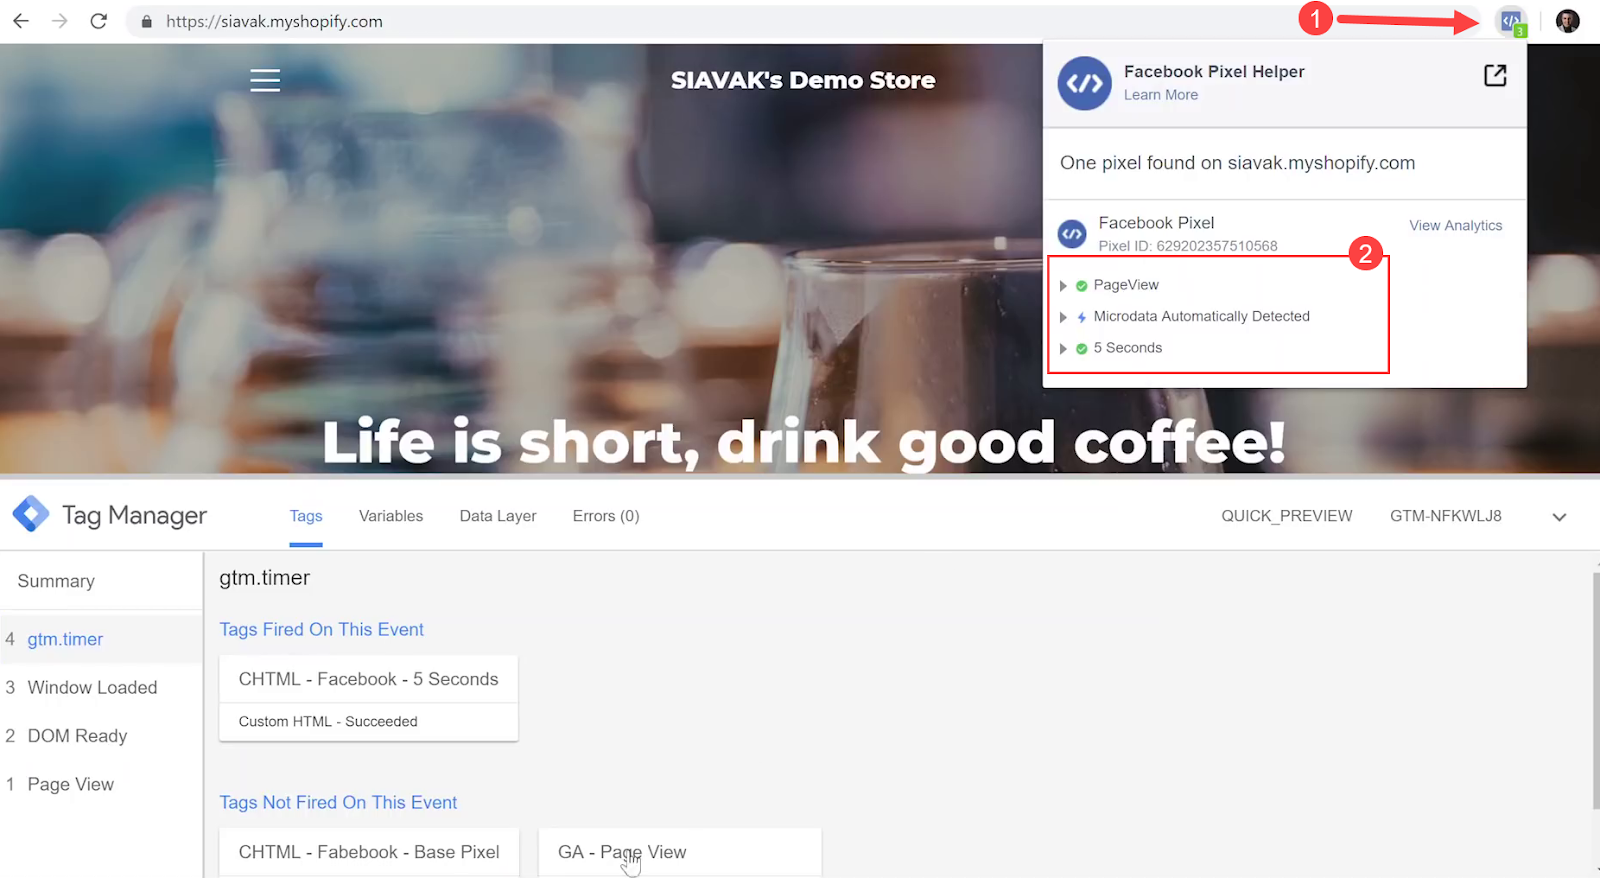Follow the Learn More link
Viewport: 1600px width, 878px height.
[1161, 95]
